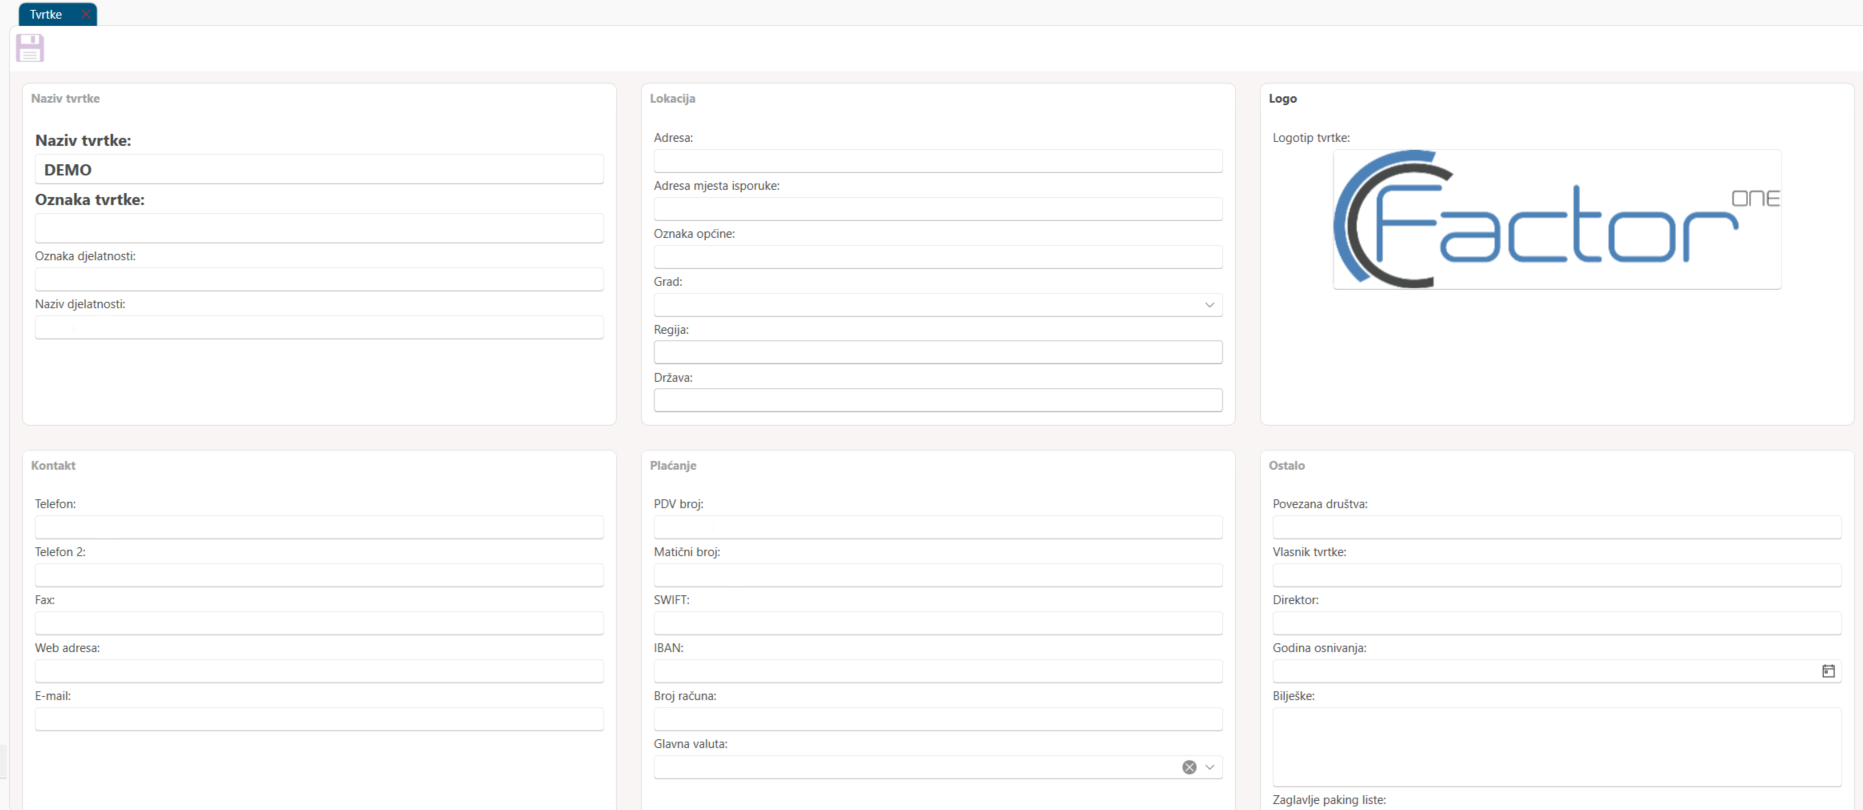Click the Plaćanje section heading
The image size is (1863, 810).
(x=673, y=466)
